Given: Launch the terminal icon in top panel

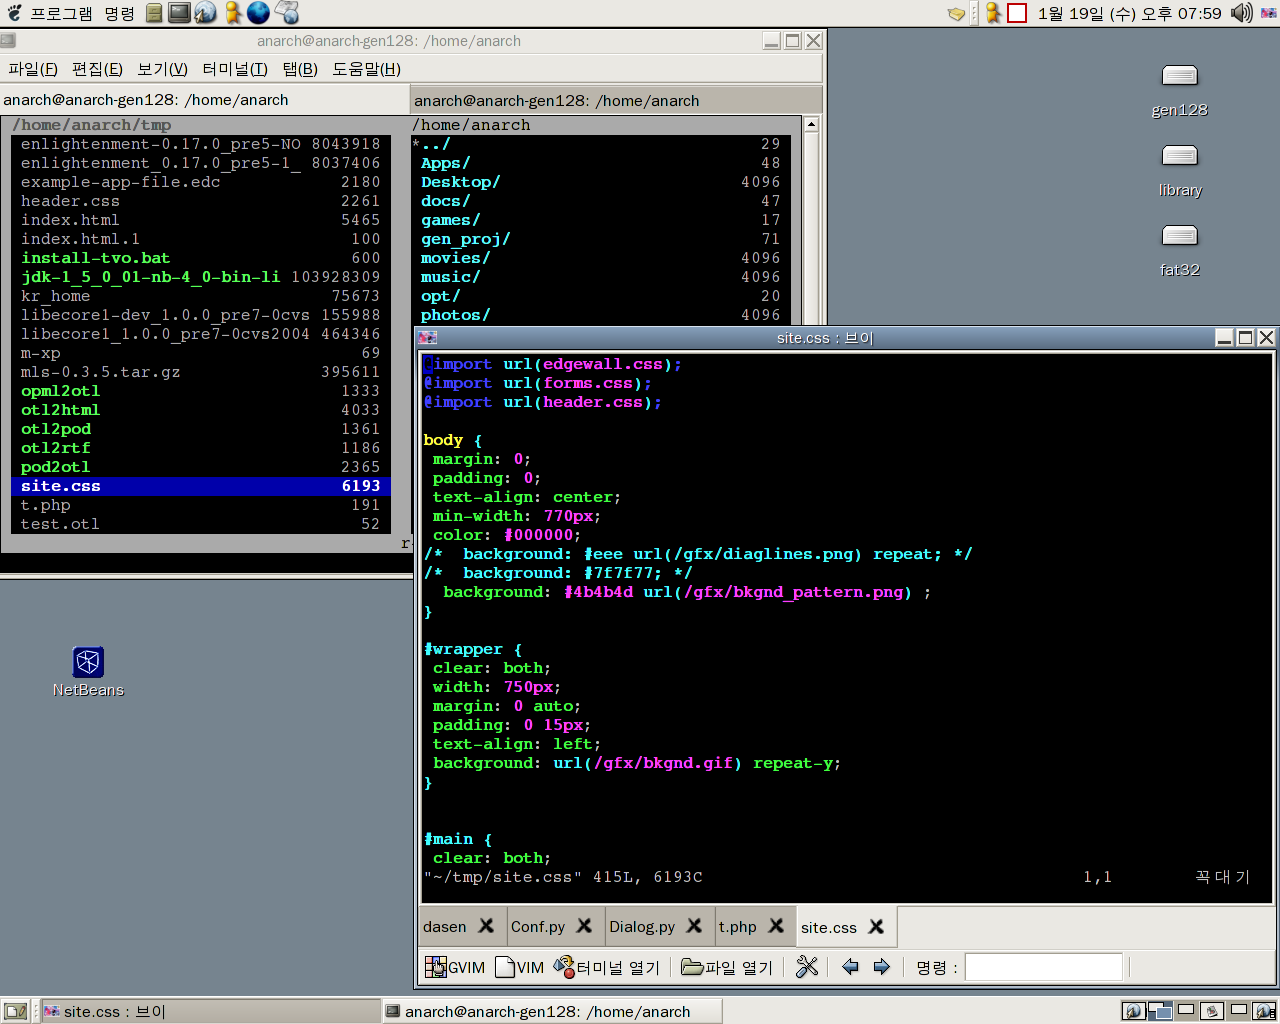Looking at the screenshot, I should 180,13.
